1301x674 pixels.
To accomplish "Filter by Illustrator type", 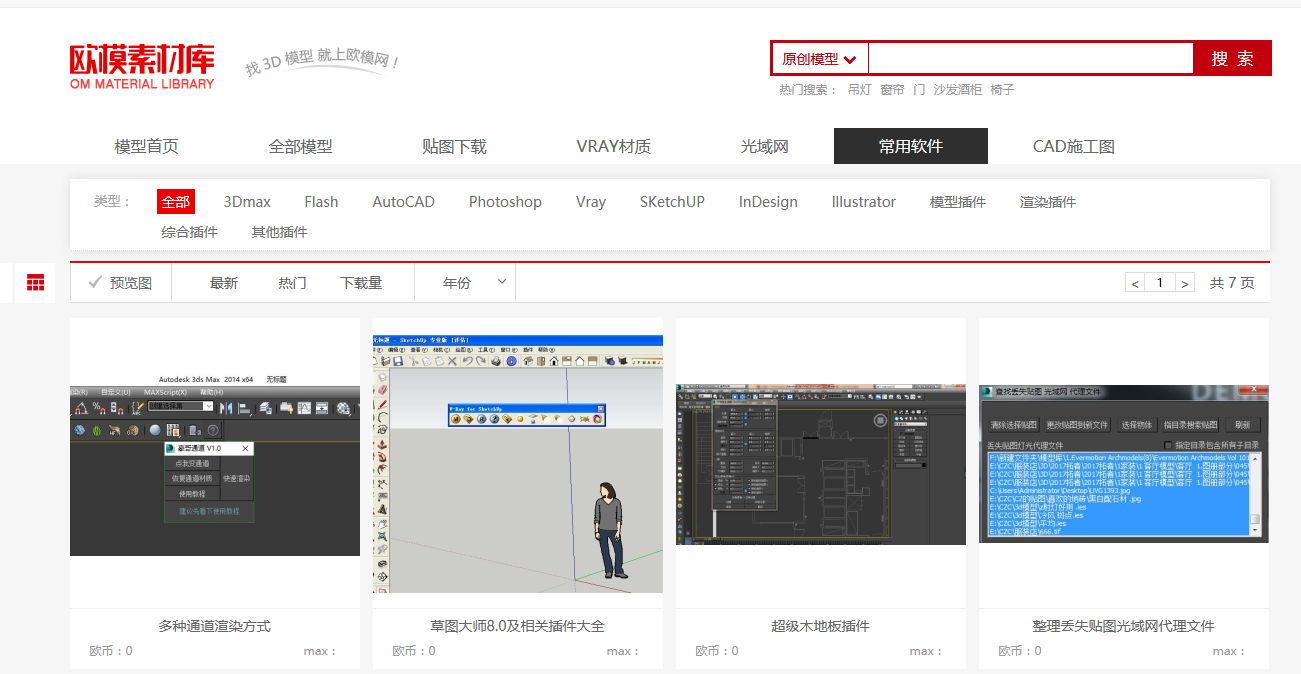I will pos(863,202).
